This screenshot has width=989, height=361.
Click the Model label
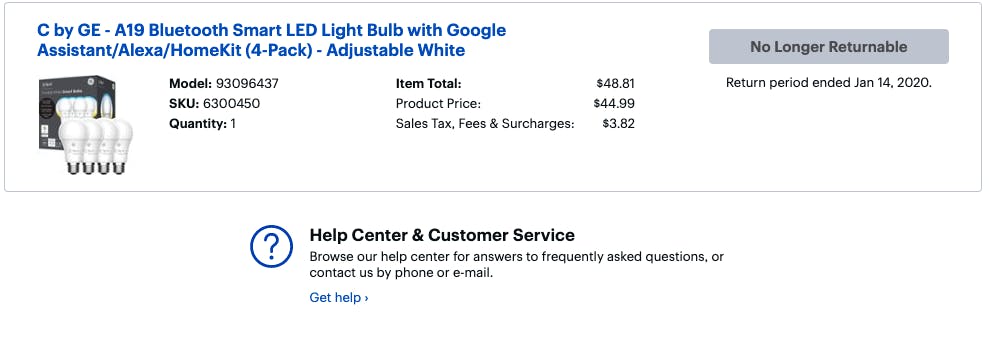point(190,83)
